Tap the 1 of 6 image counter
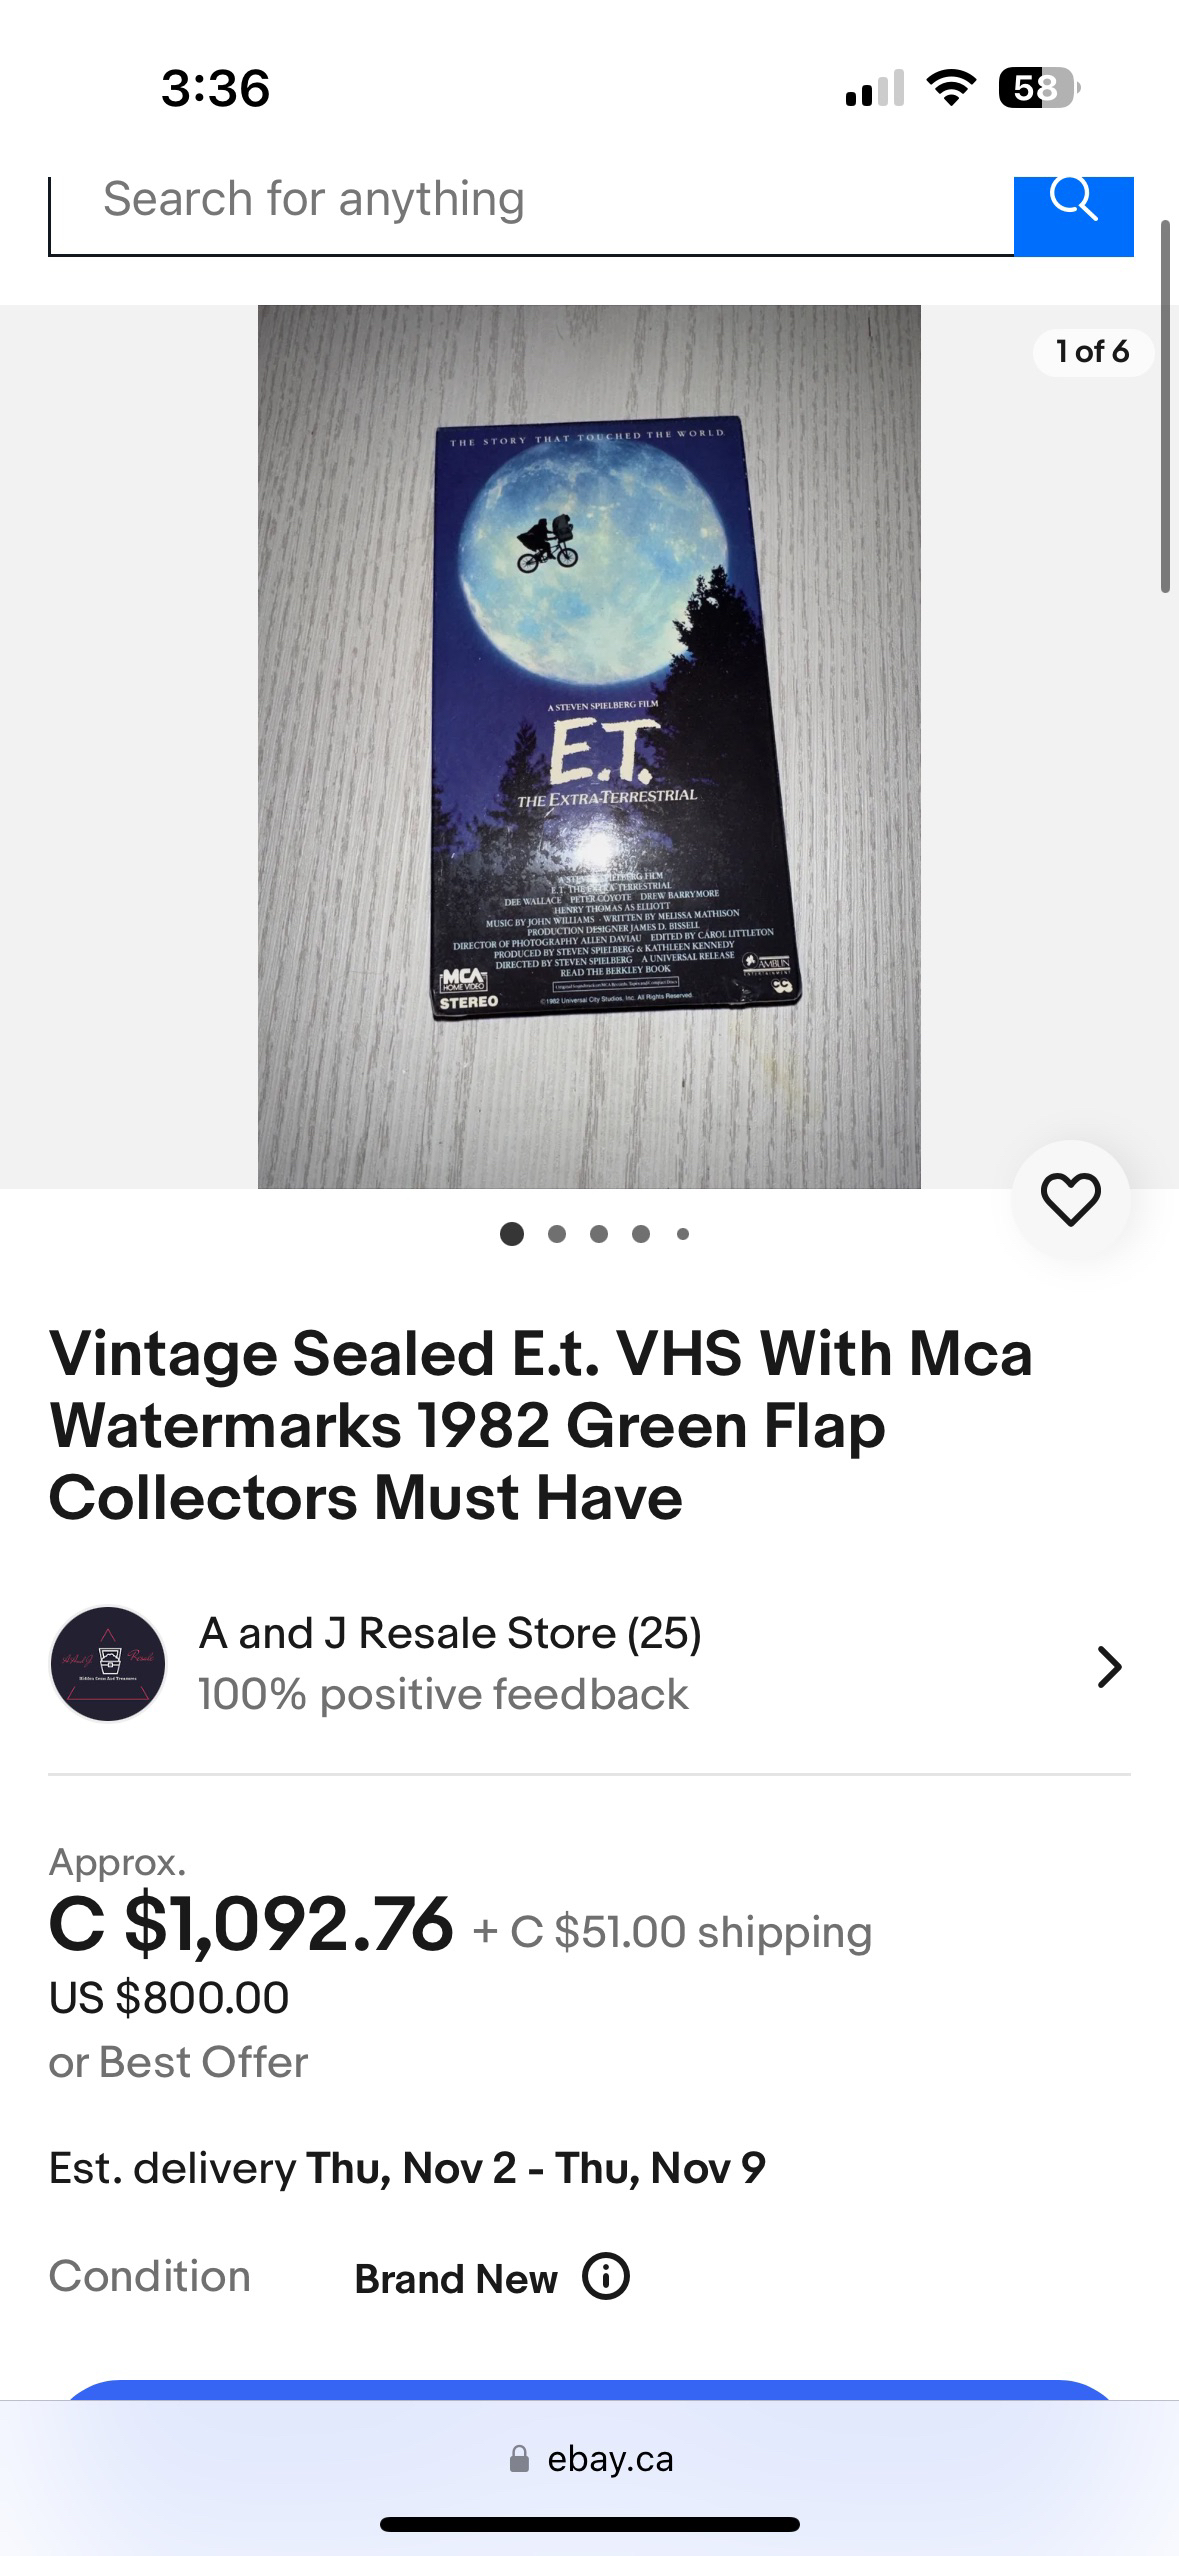The height and width of the screenshot is (2556, 1179). [1092, 351]
